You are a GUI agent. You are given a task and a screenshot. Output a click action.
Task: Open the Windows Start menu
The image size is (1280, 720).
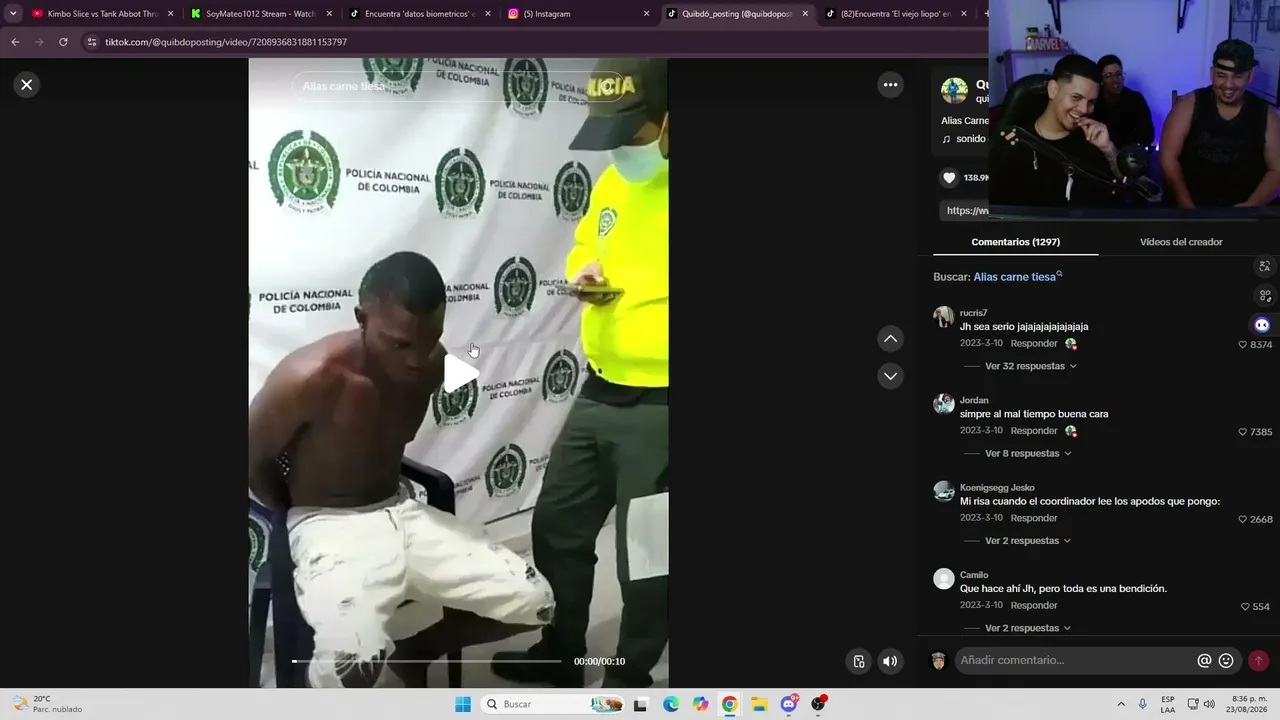463,704
